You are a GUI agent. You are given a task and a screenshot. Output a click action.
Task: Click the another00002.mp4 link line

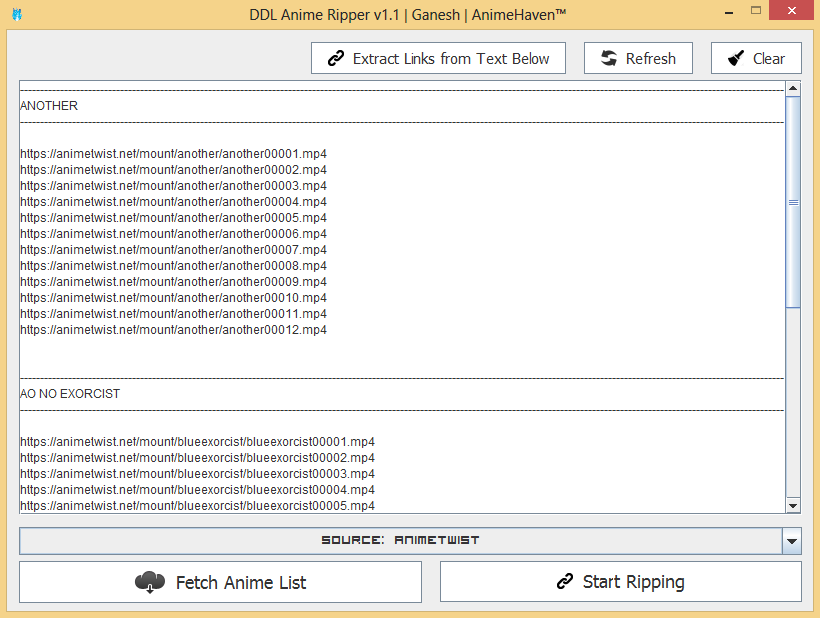click(174, 170)
